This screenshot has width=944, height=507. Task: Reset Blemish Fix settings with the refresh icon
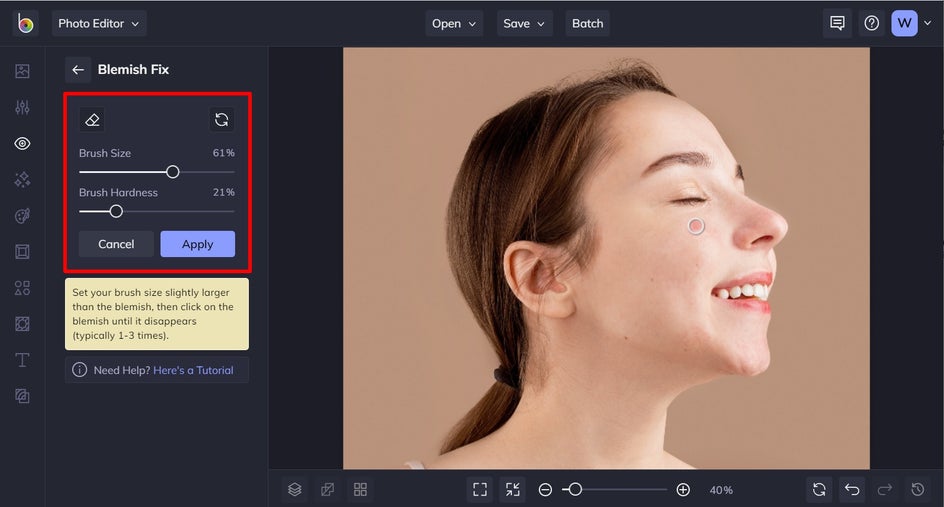(221, 120)
